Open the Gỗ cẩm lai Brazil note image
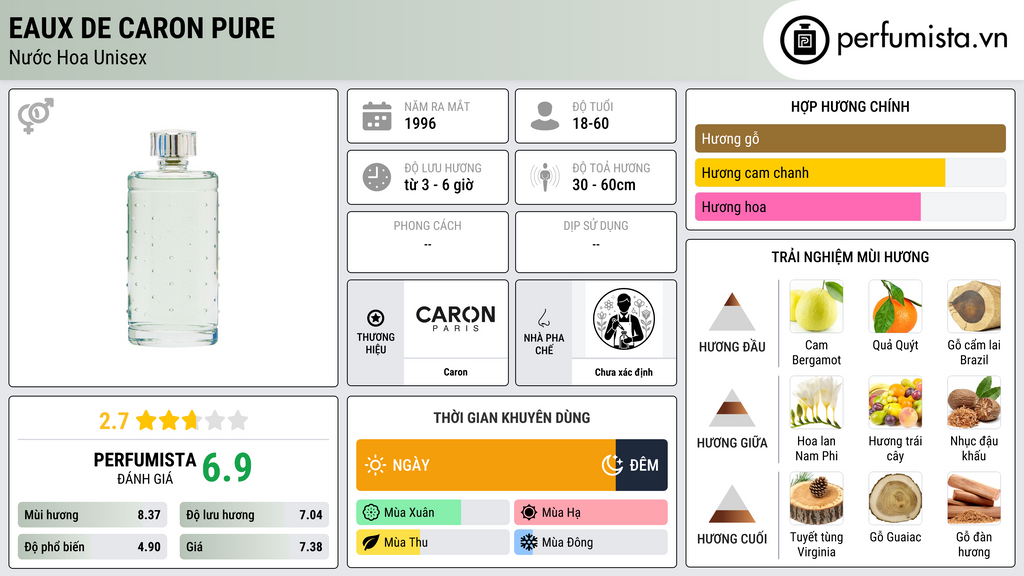This screenshot has width=1024, height=576. (974, 307)
